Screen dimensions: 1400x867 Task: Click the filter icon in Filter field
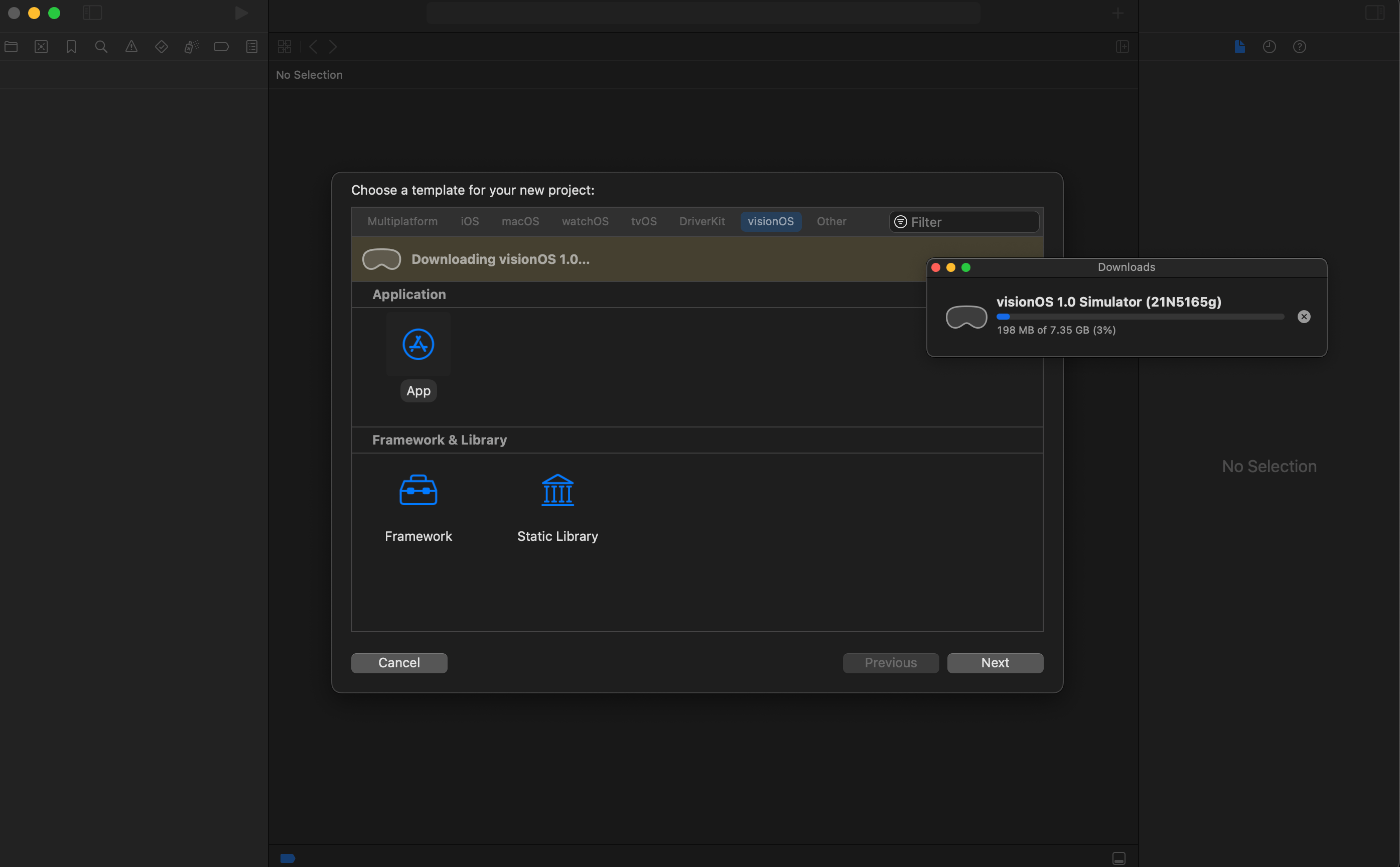pyautogui.click(x=900, y=222)
